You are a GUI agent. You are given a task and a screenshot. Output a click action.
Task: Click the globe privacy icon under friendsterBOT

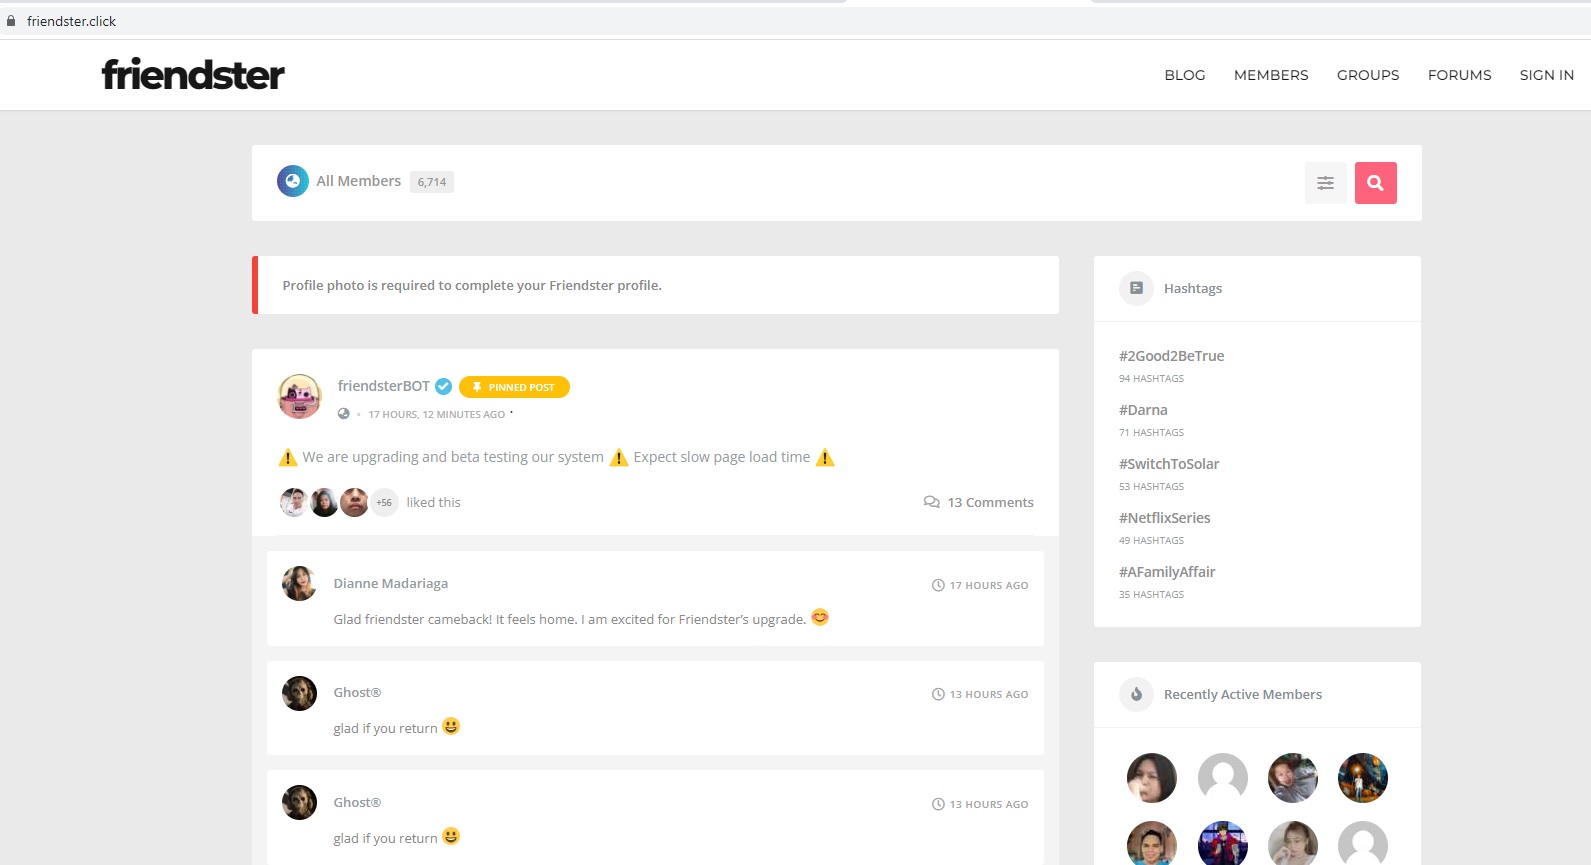344,414
